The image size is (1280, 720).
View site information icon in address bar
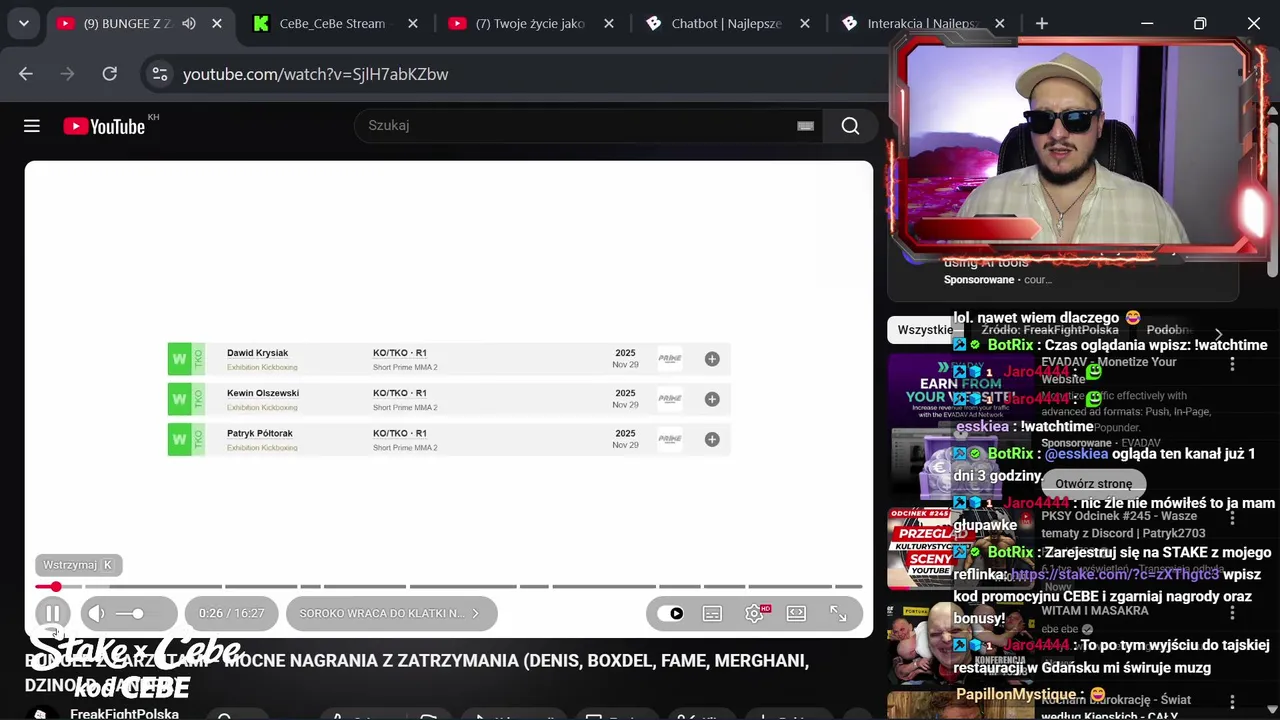159,74
